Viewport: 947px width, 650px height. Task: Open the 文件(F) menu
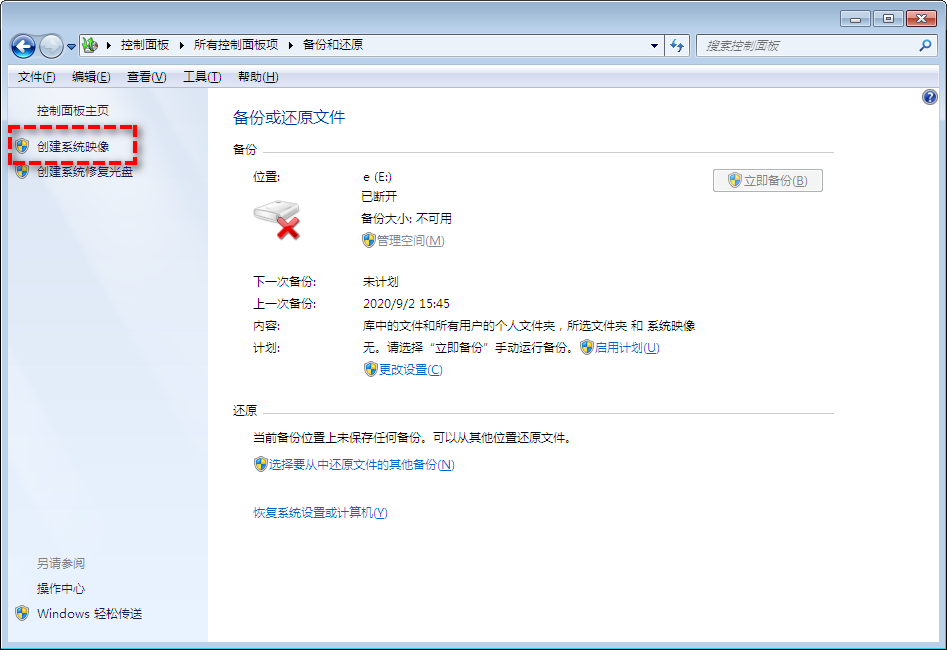[37, 77]
